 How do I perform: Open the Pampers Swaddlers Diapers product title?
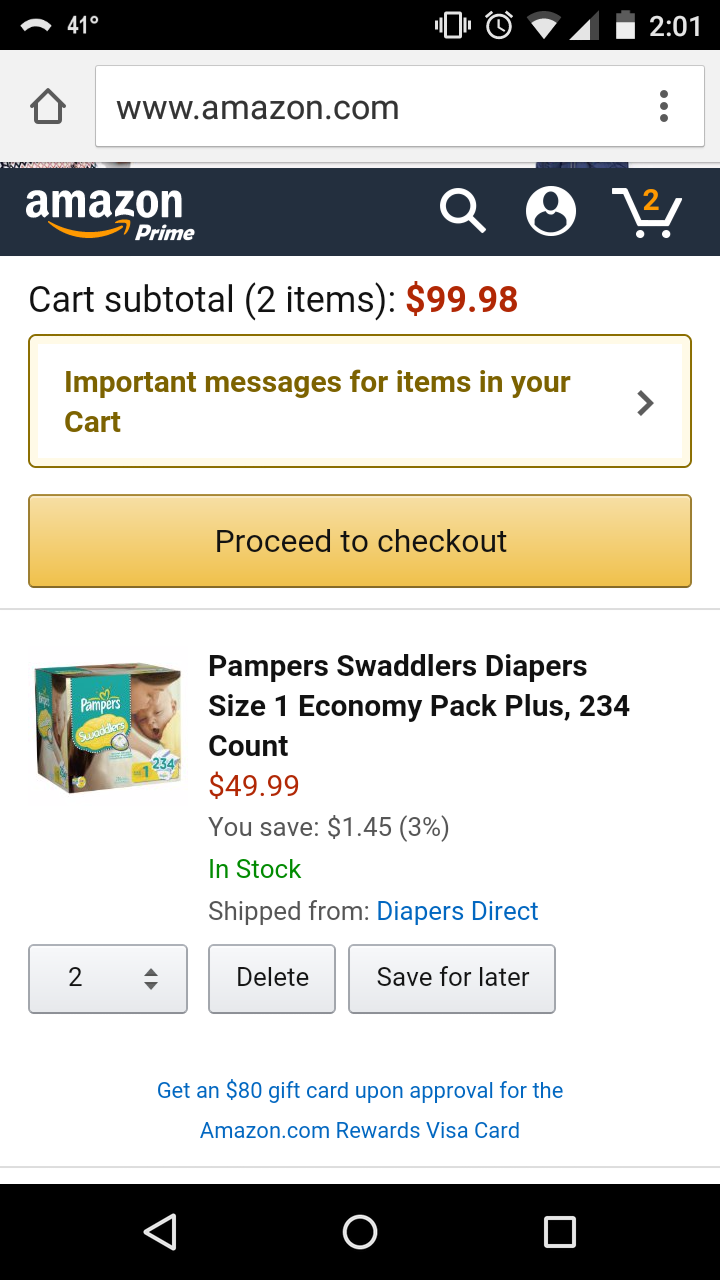(x=418, y=705)
